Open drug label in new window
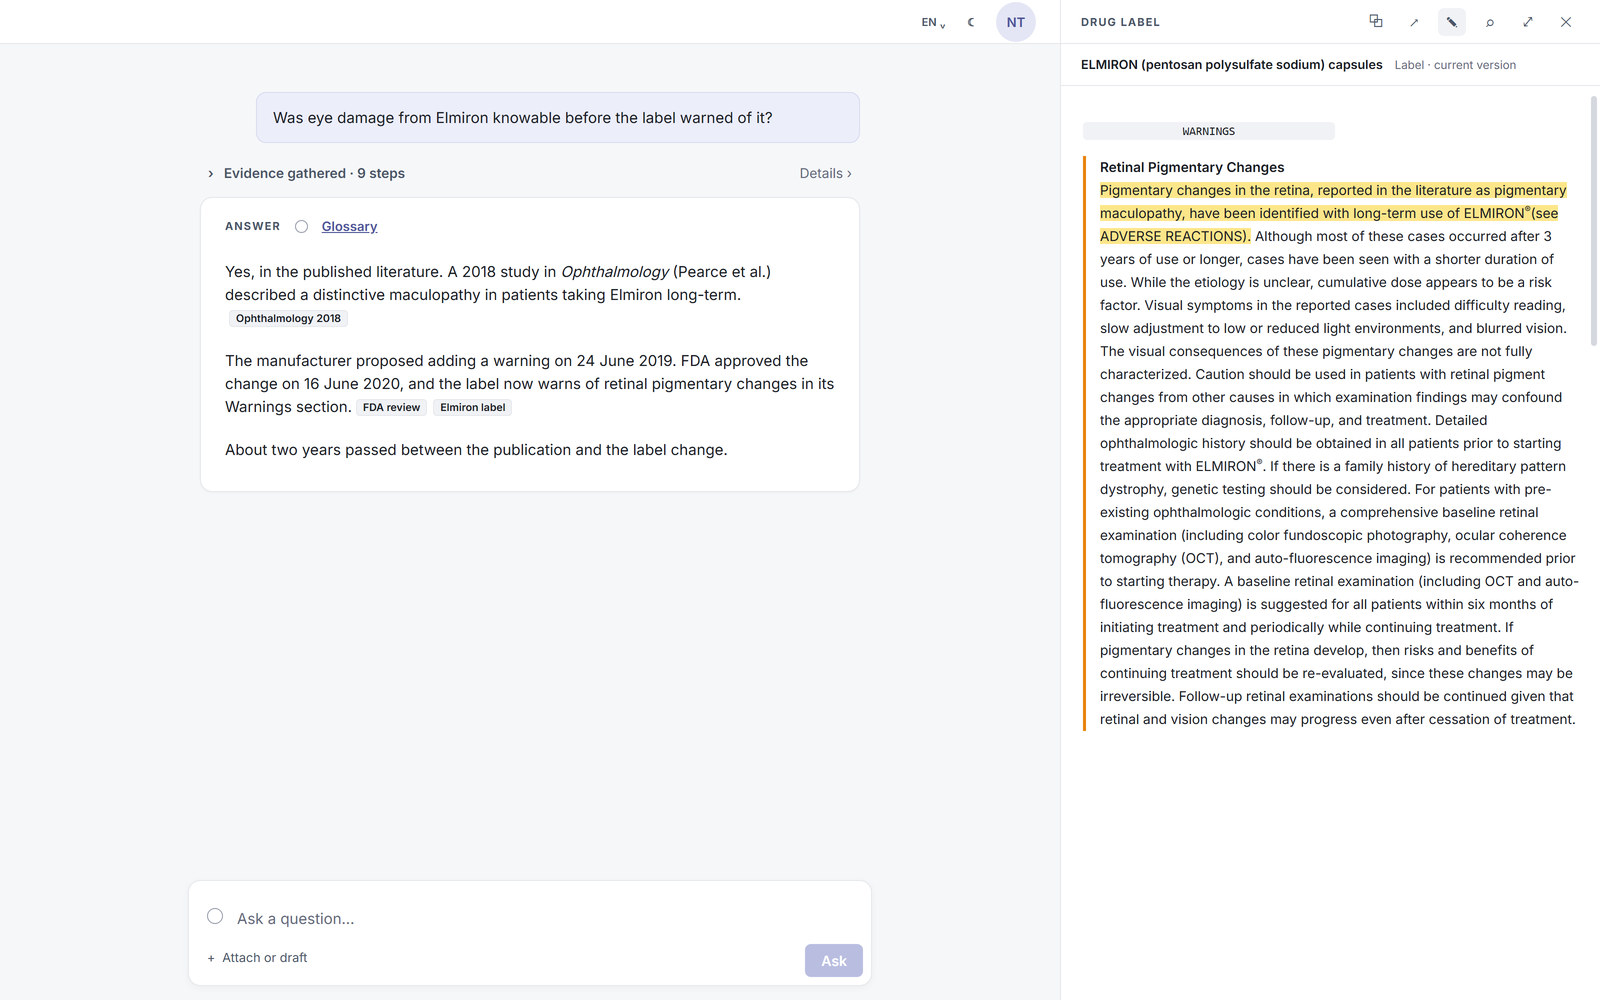 (x=1414, y=22)
